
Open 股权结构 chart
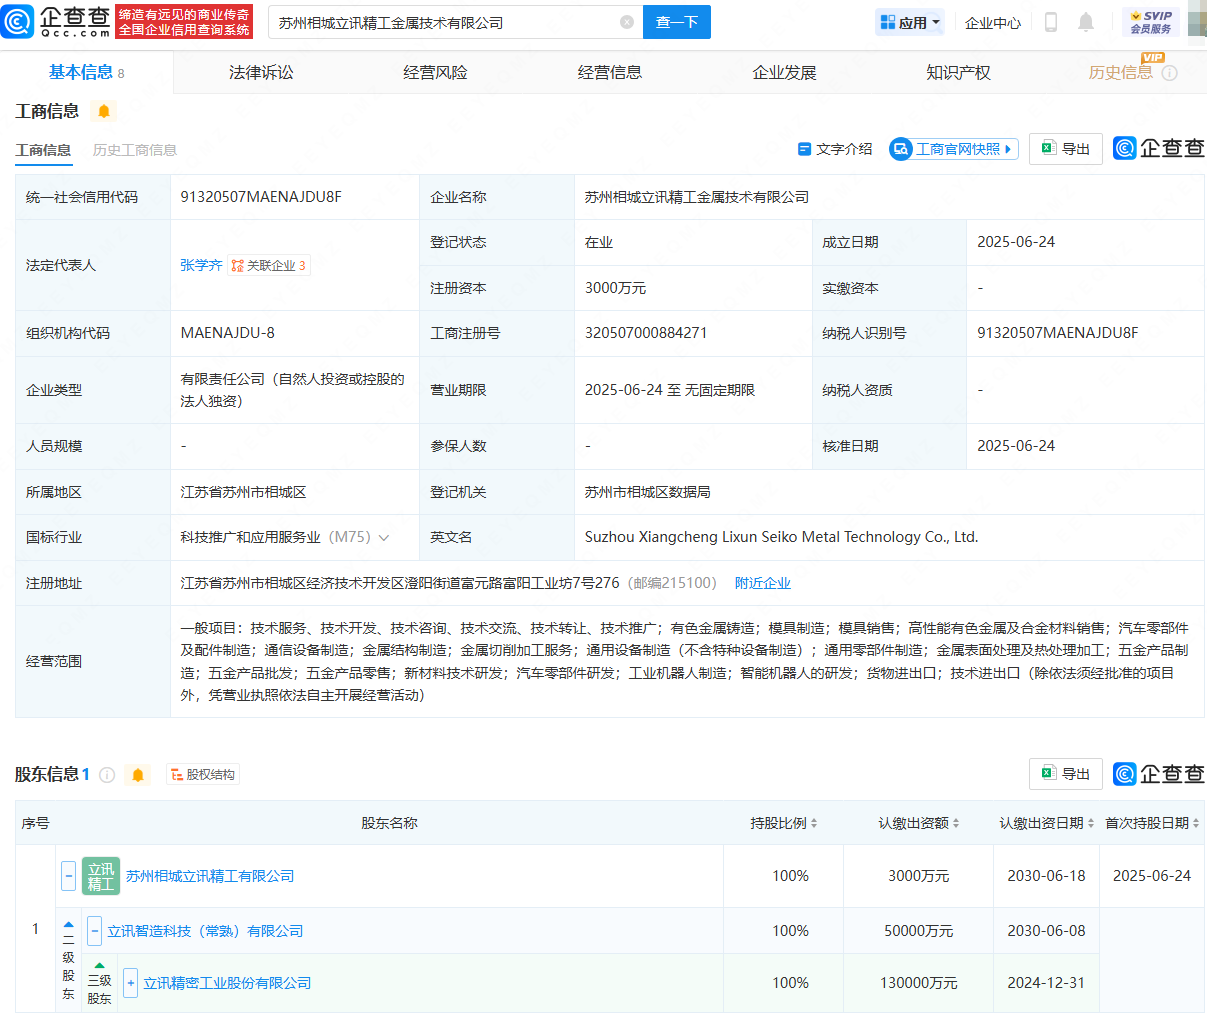[203, 775]
